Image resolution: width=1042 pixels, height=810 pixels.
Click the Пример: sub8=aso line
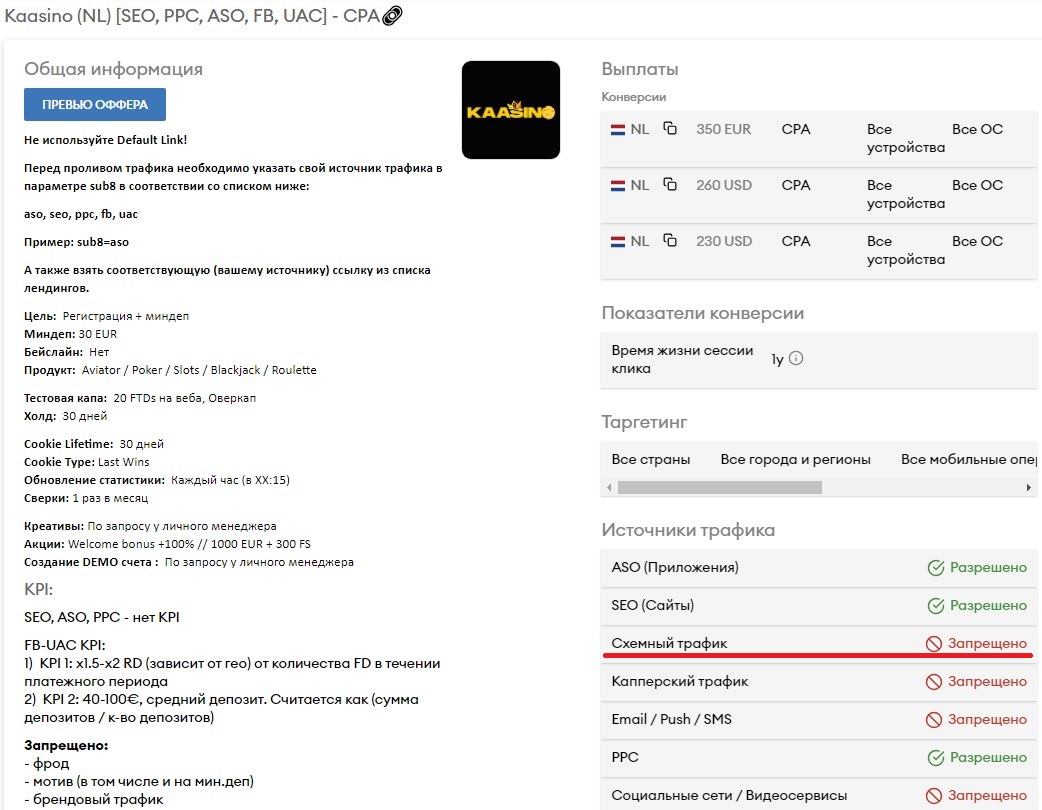[76, 242]
